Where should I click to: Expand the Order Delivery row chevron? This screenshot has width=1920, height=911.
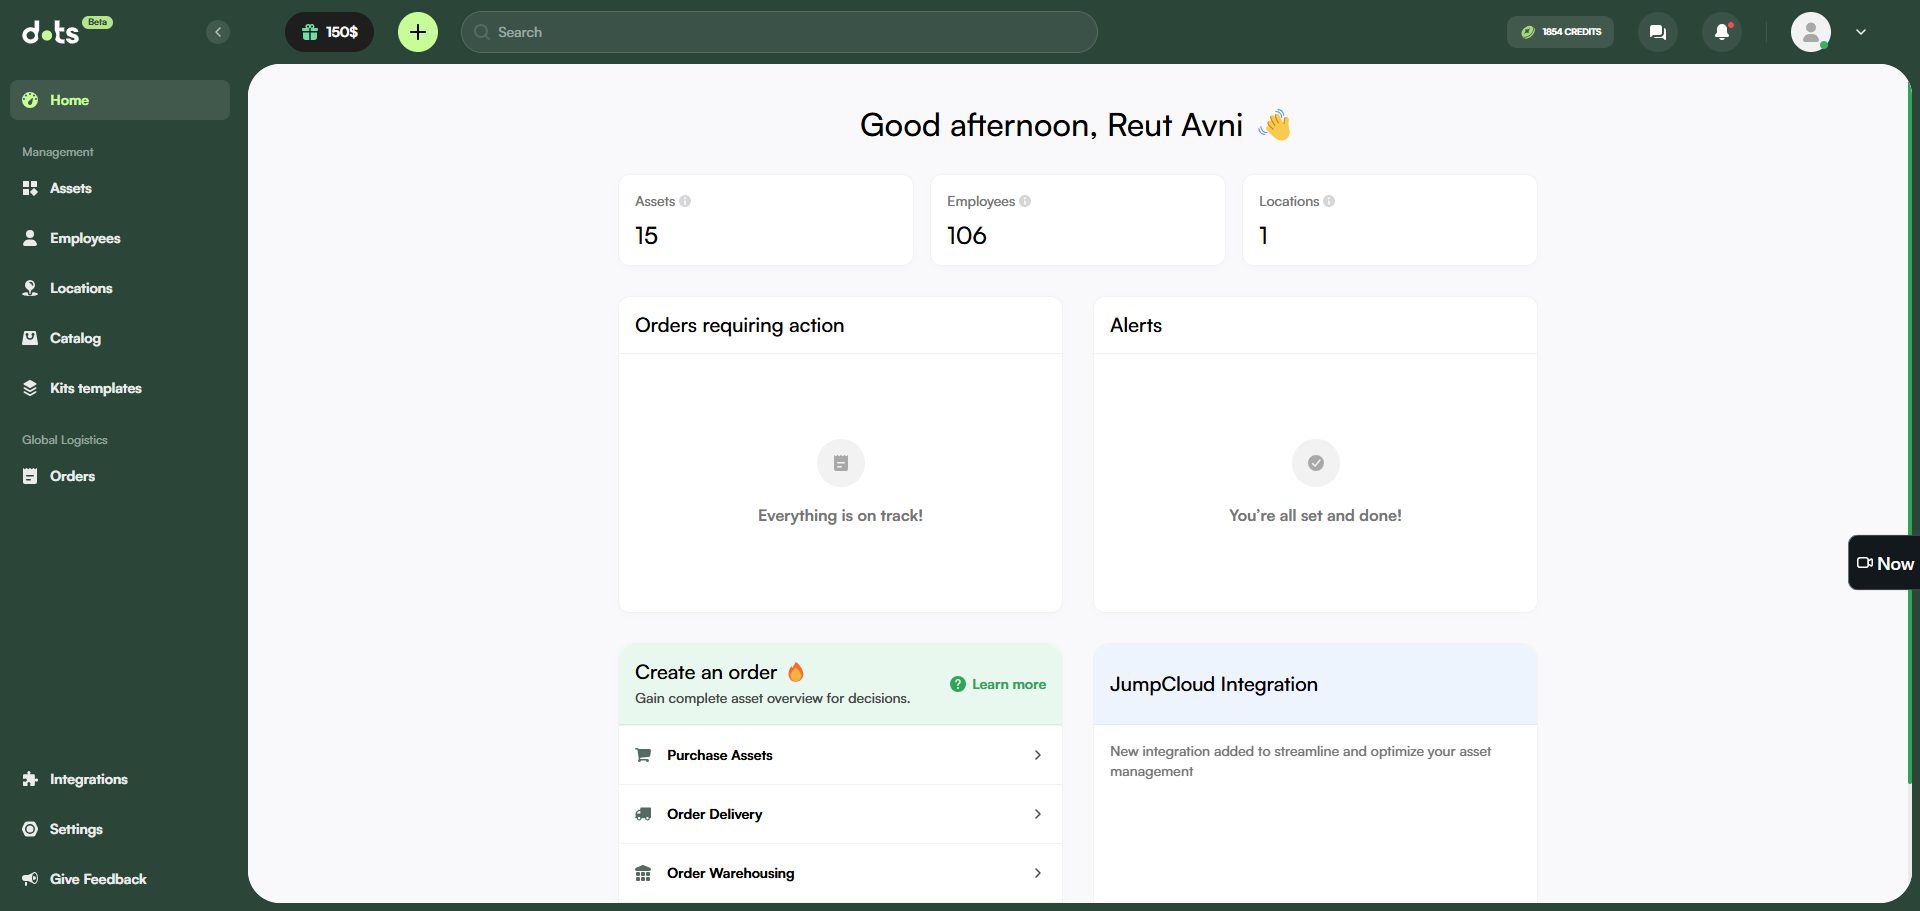(x=1037, y=814)
